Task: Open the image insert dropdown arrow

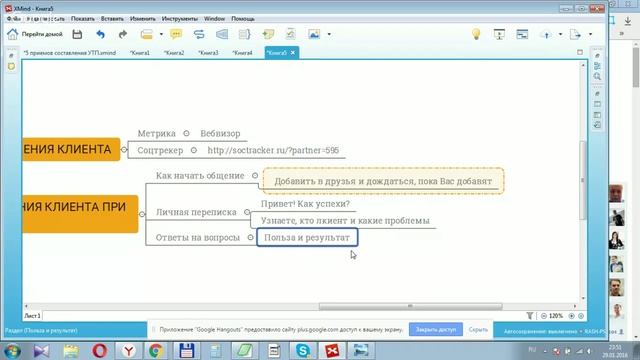Action: [329, 34]
